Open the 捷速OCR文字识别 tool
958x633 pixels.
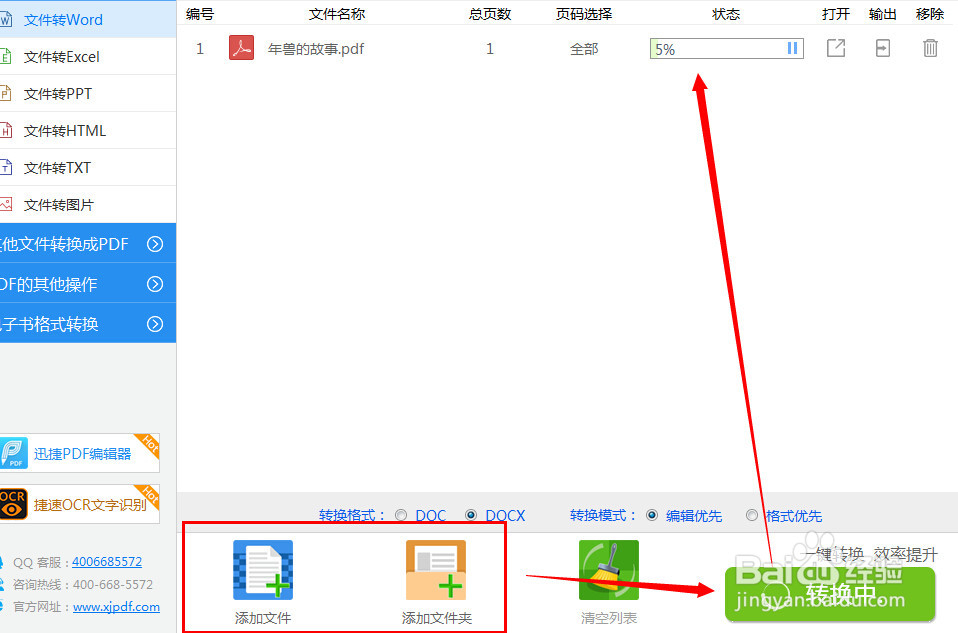pyautogui.click(x=80, y=505)
